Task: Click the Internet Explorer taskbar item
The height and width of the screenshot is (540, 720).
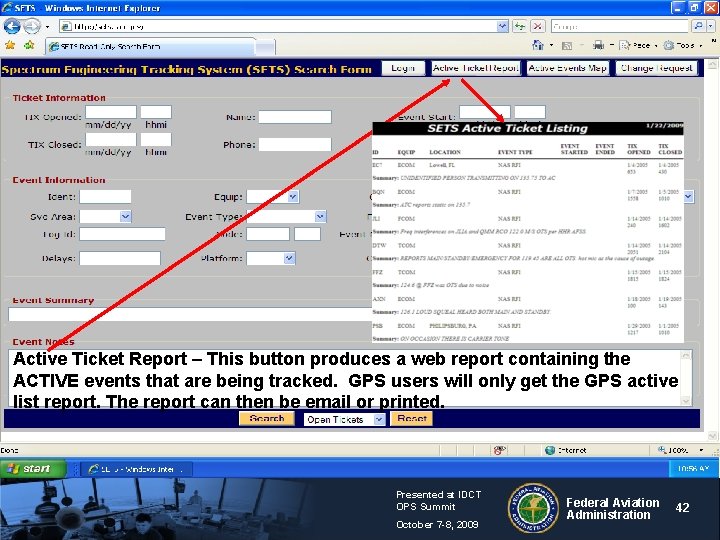Action: click(x=137, y=469)
